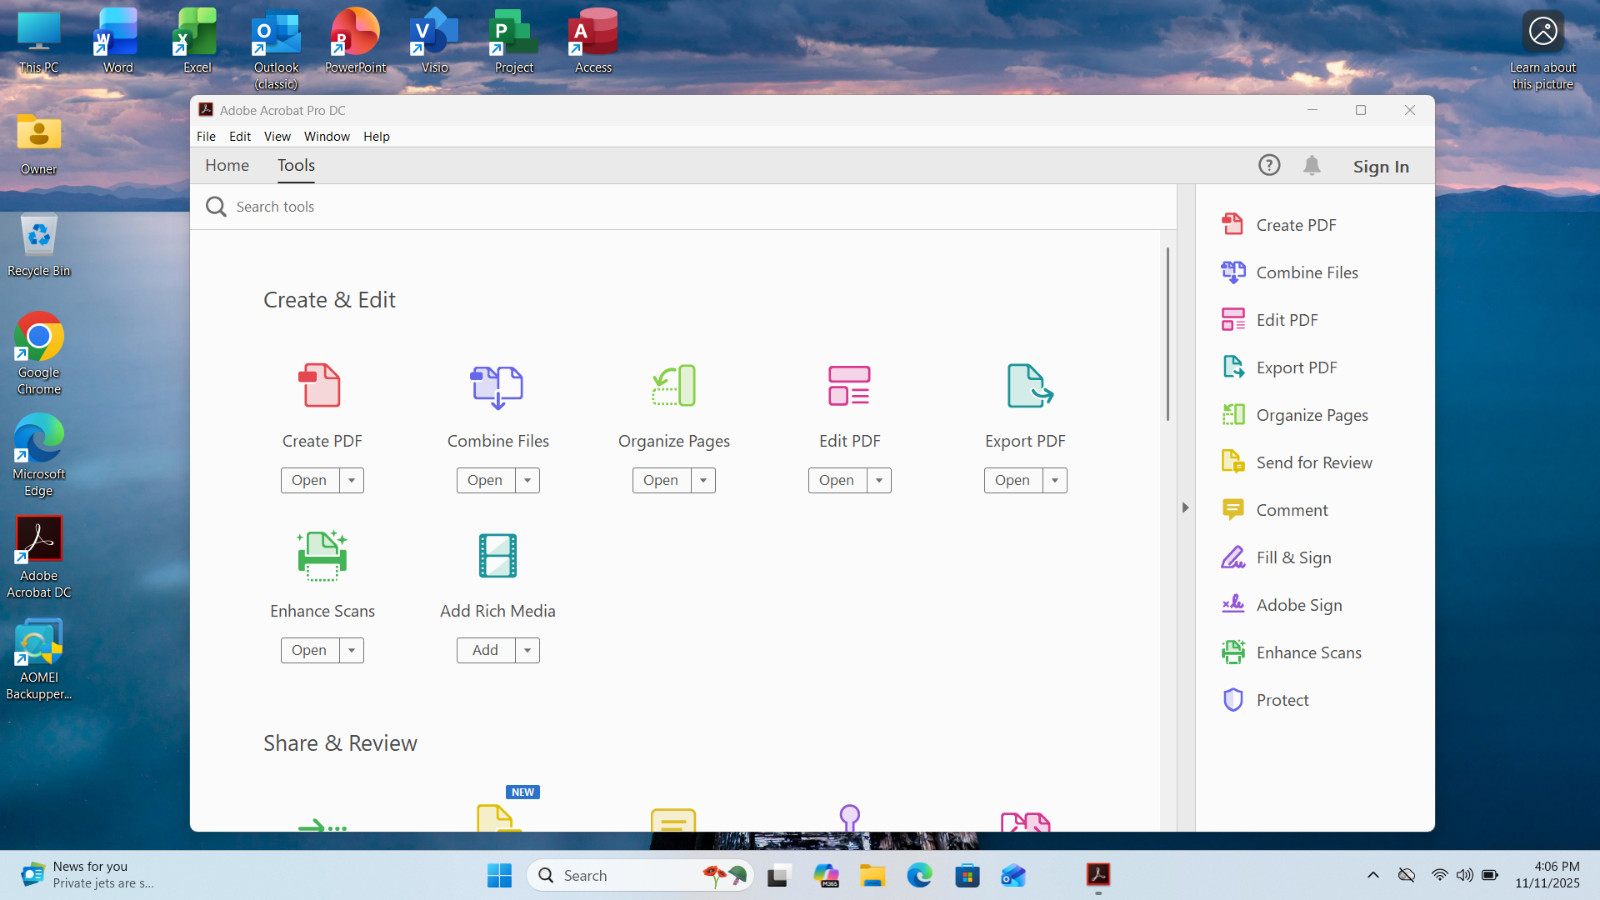The width and height of the screenshot is (1600, 900).
Task: Click Open button under Export PDF
Action: (x=1014, y=480)
